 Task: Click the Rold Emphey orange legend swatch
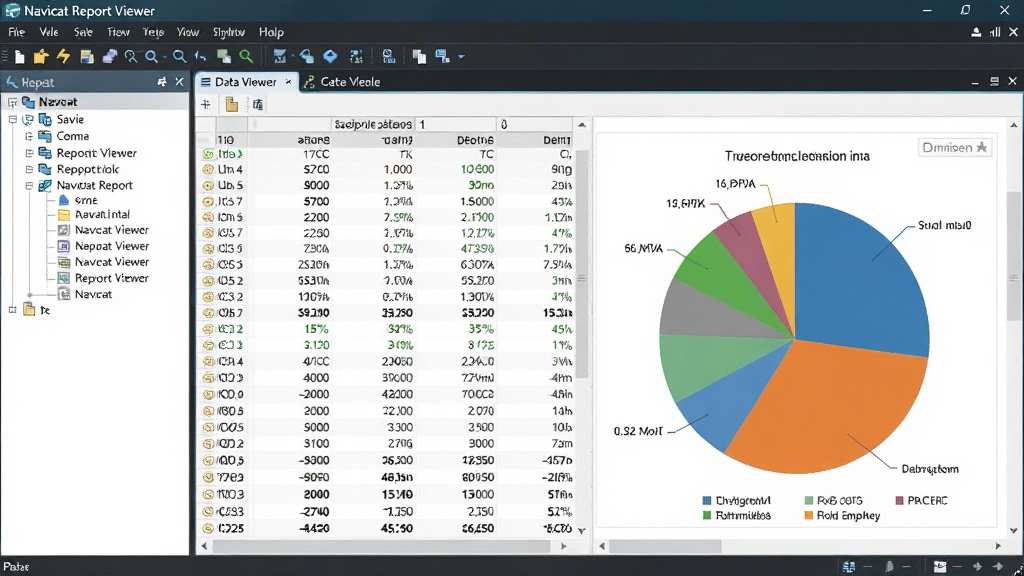[x=808, y=515]
